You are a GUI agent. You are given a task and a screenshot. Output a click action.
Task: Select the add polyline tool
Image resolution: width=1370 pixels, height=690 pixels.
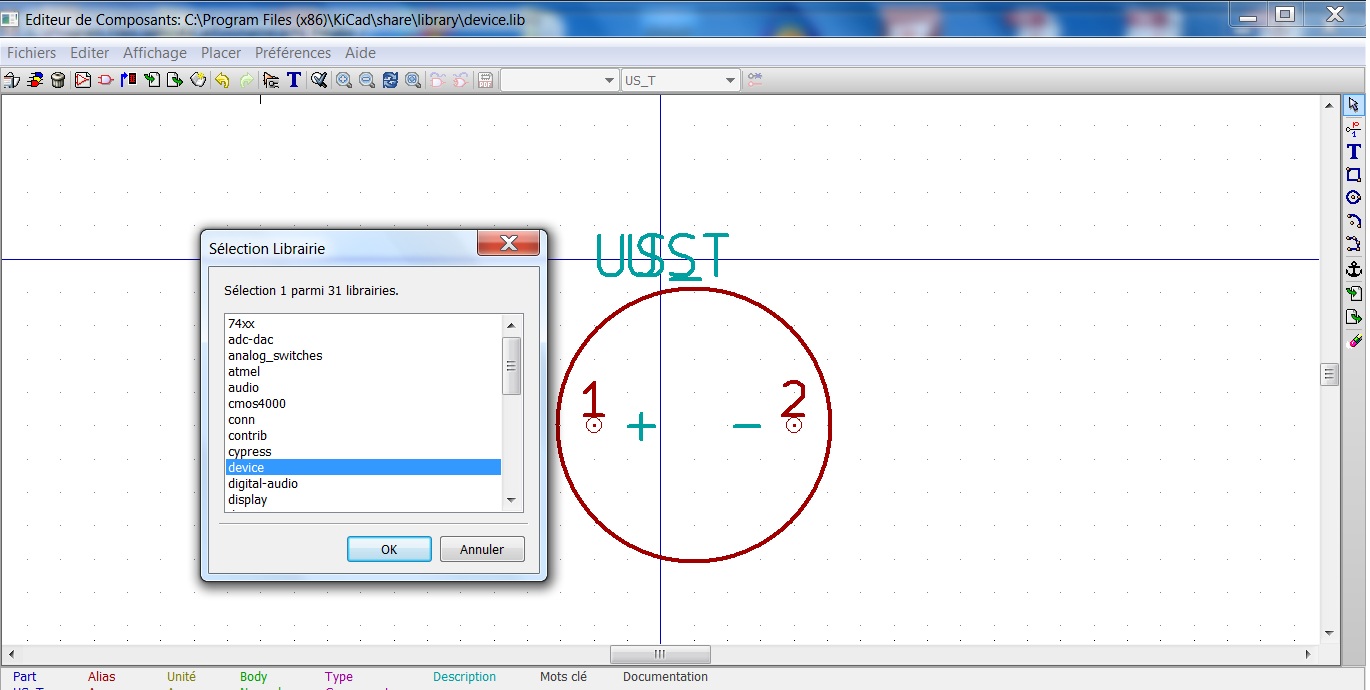point(1354,244)
